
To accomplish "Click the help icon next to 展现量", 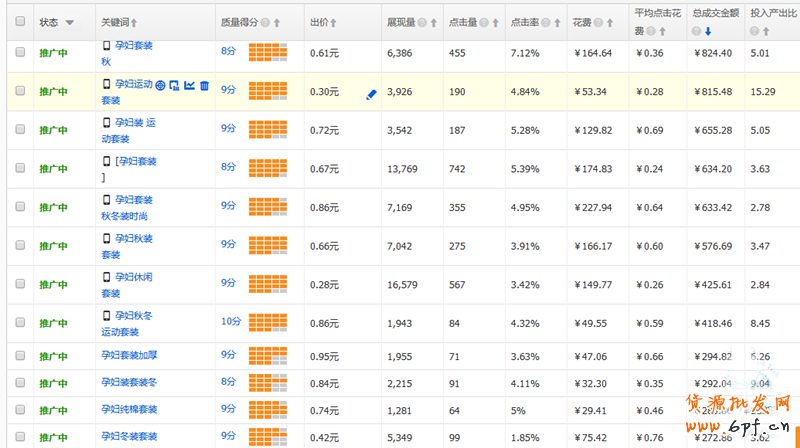I will 422,22.
